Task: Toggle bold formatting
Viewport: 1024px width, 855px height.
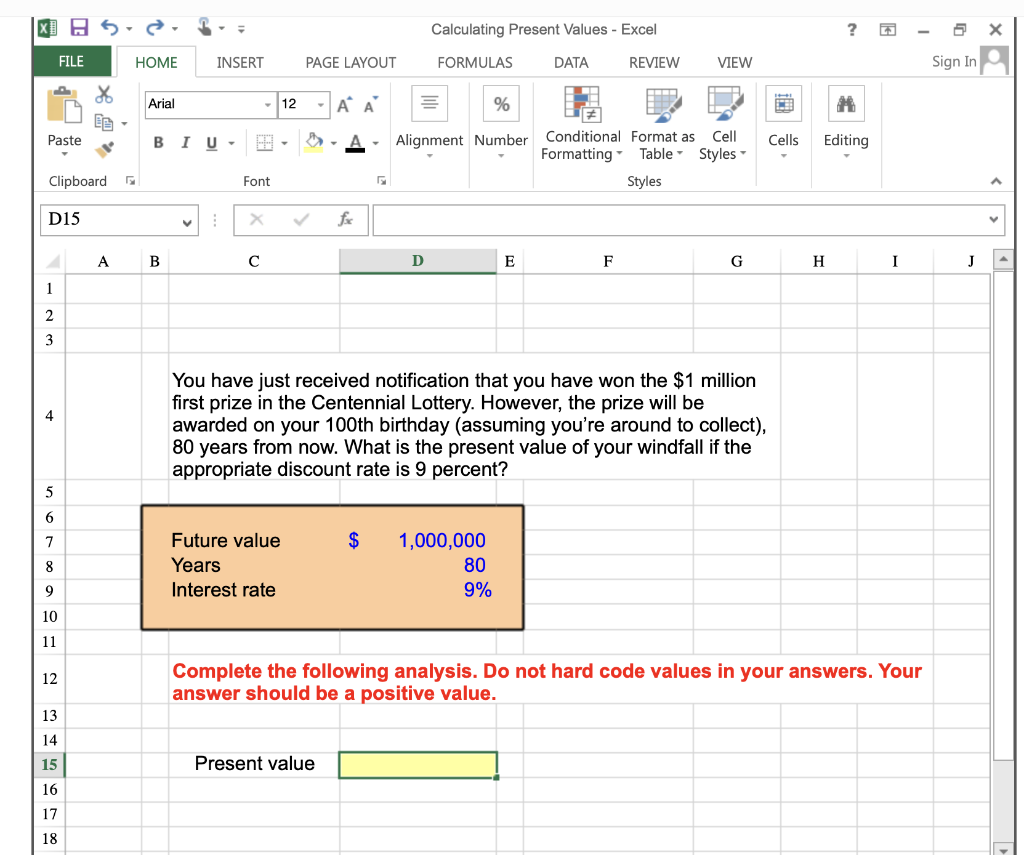Action: point(157,143)
